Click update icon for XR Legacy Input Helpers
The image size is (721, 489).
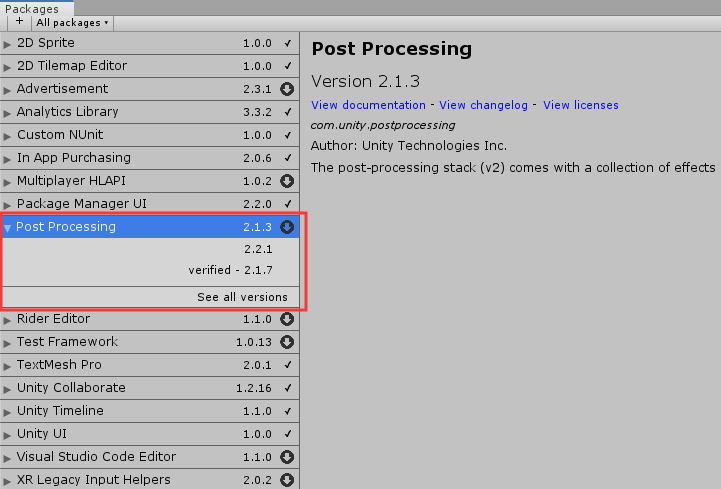[x=287, y=480]
